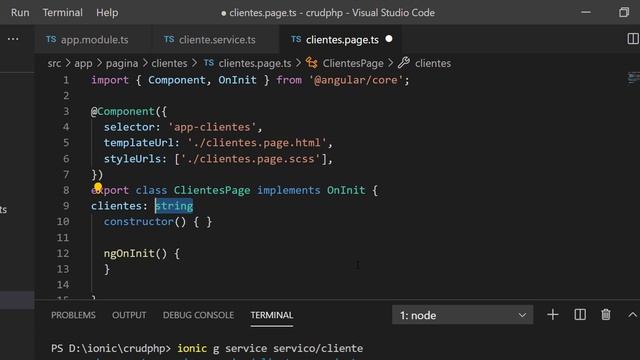This screenshot has width=640, height=360.
Task: Minimize the Visual Studio Code window
Action: tap(586, 12)
